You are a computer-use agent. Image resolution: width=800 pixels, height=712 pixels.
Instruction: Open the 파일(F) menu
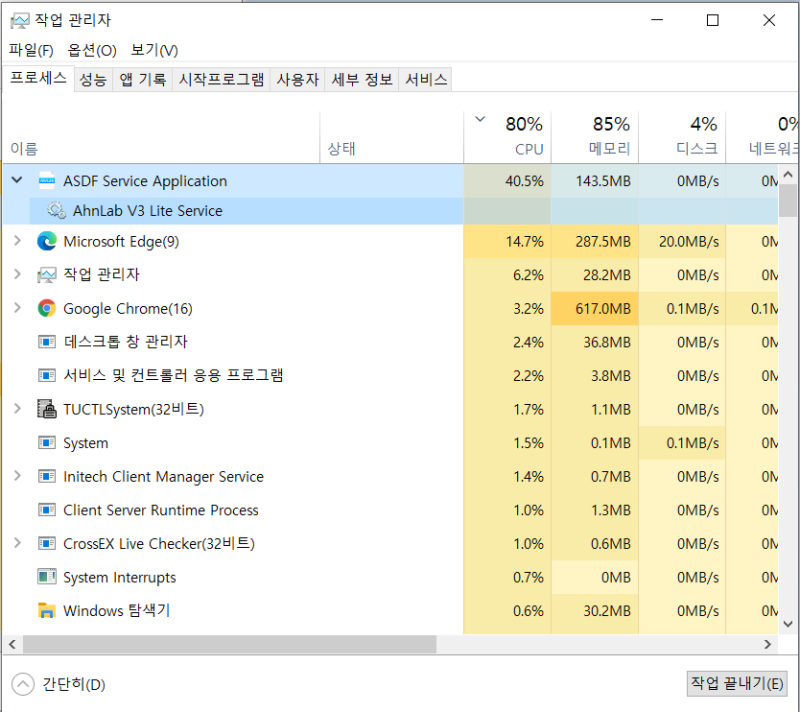point(31,50)
